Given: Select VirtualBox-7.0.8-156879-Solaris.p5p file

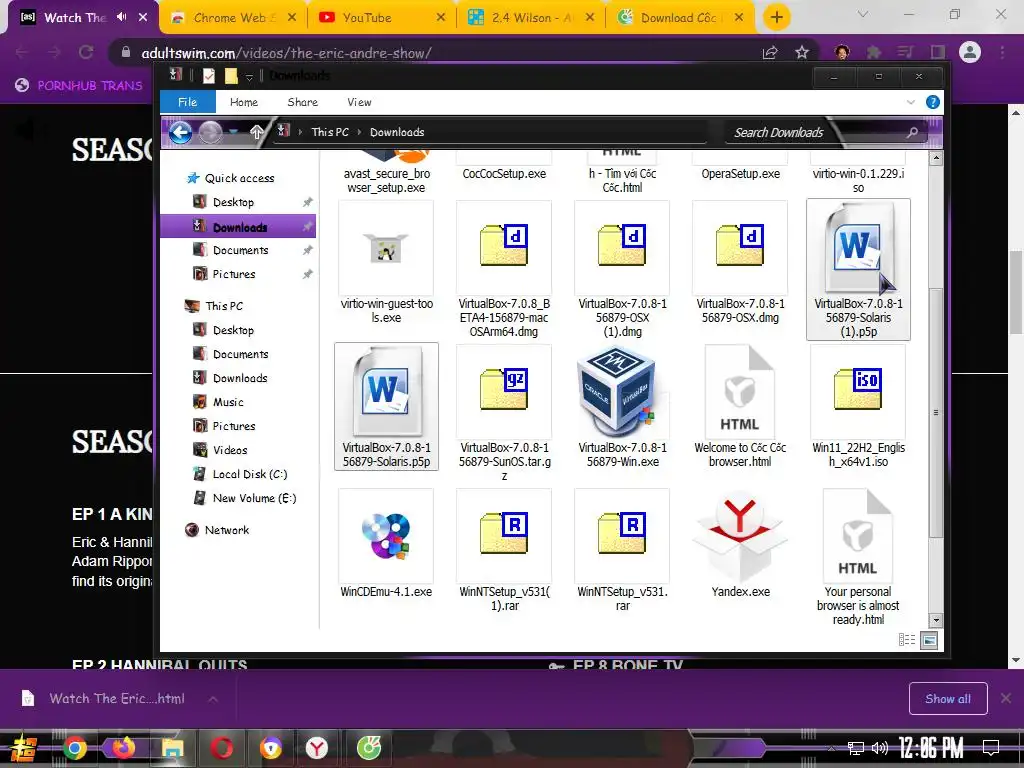Looking at the screenshot, I should 386,406.
